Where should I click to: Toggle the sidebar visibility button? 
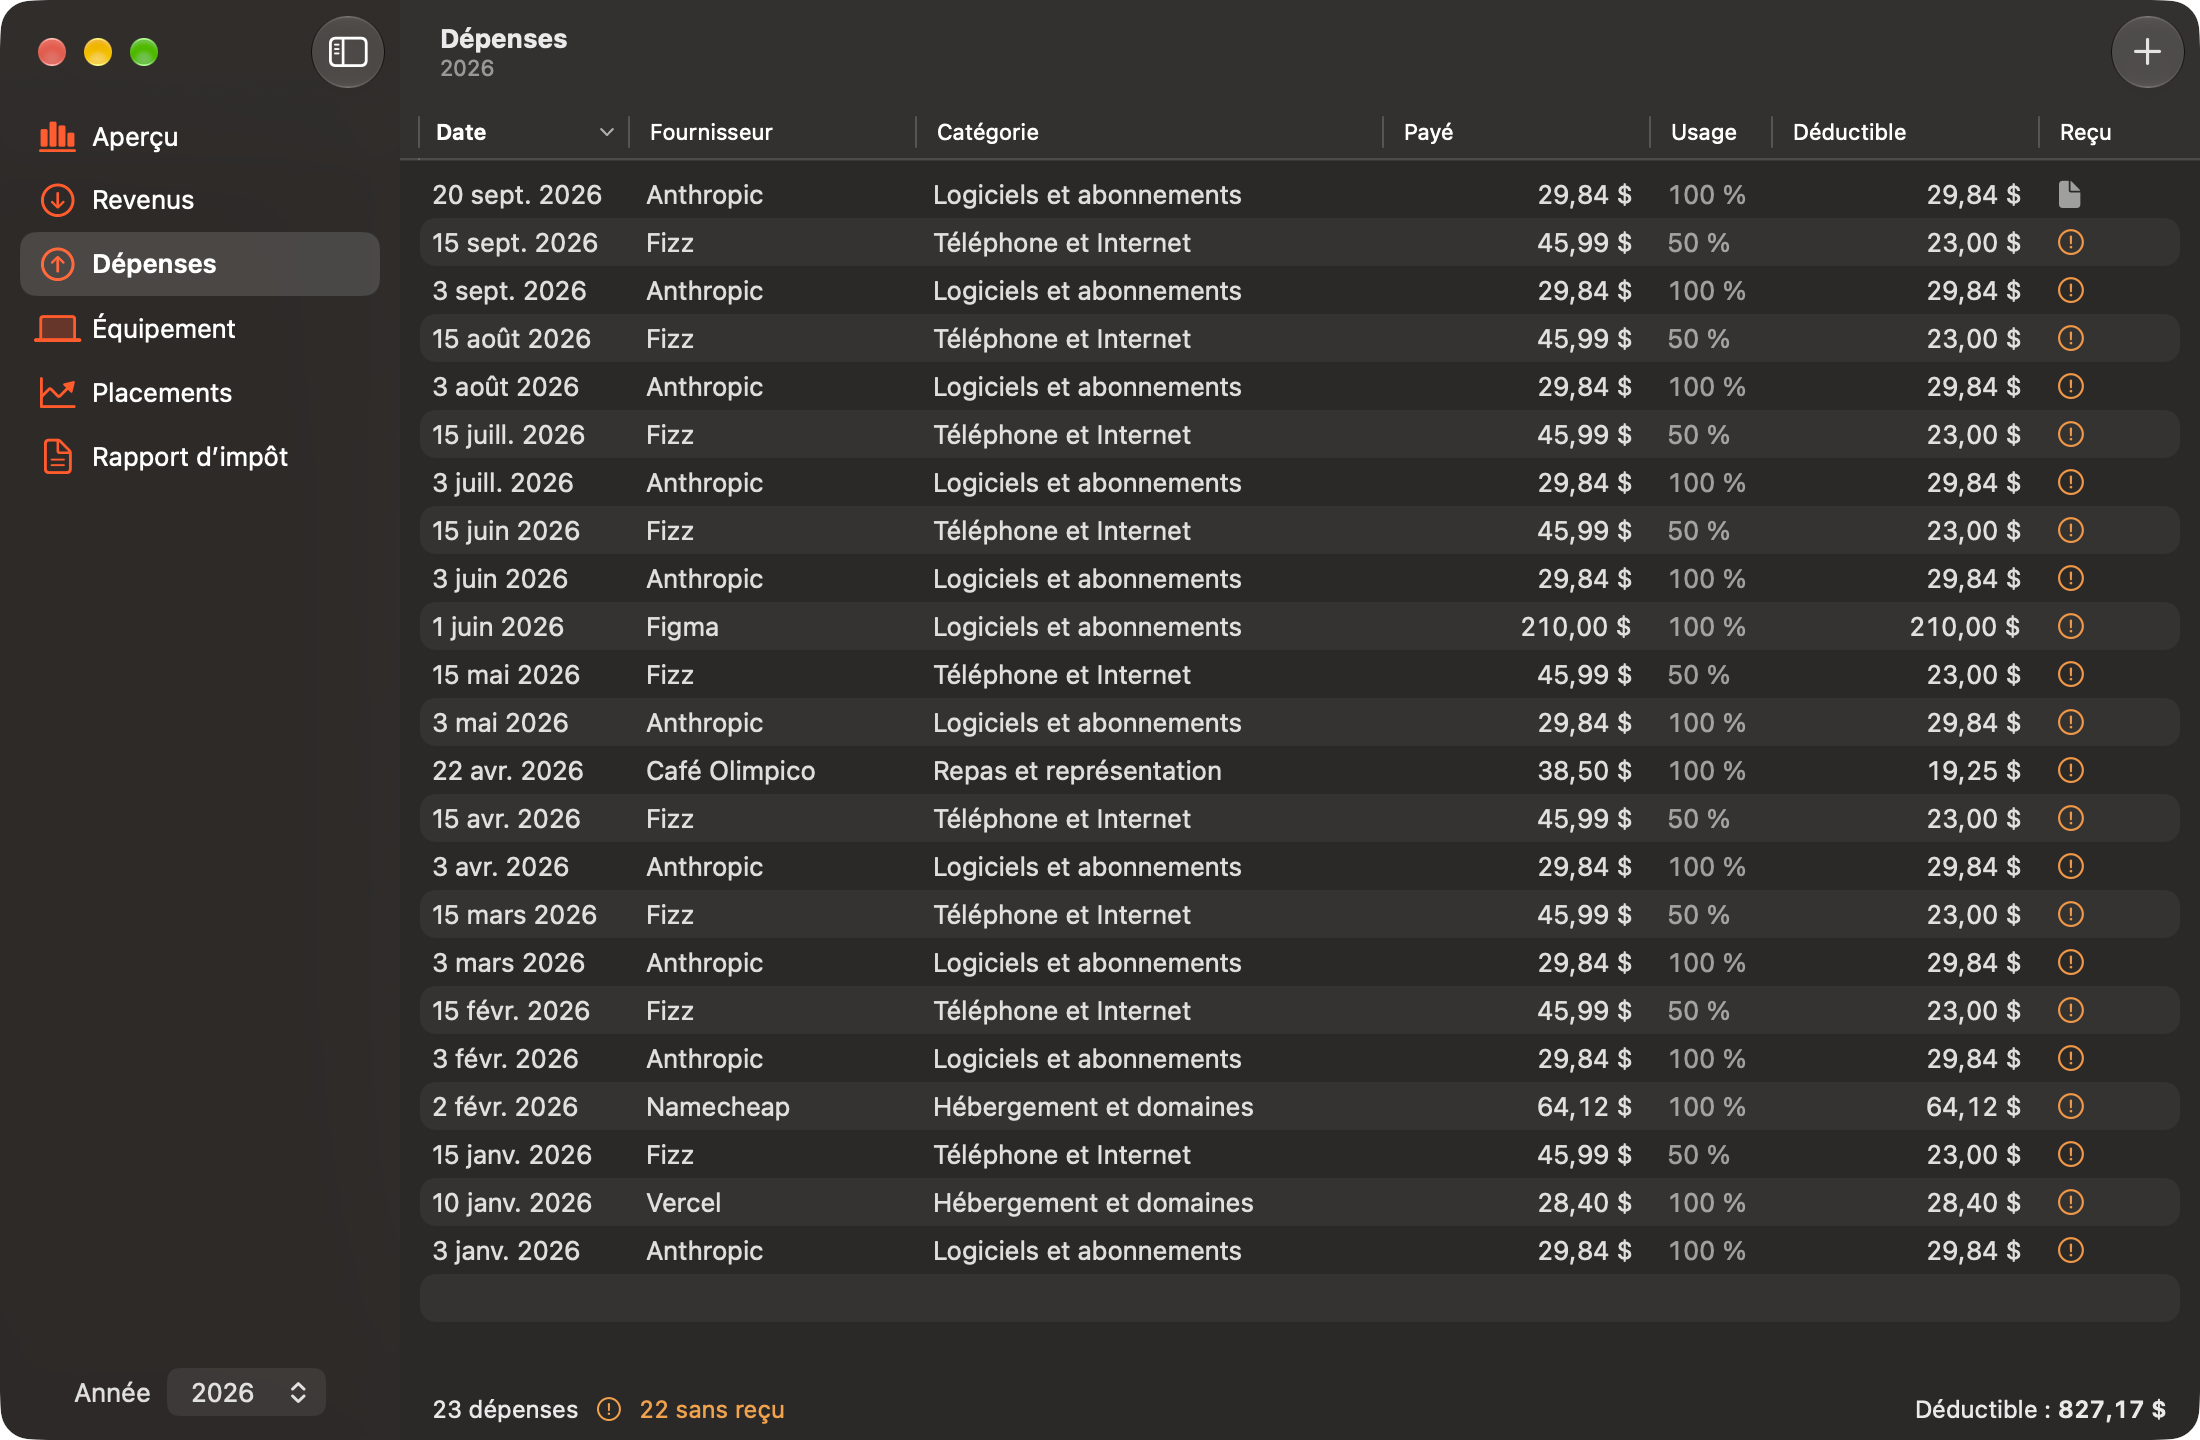click(x=348, y=52)
